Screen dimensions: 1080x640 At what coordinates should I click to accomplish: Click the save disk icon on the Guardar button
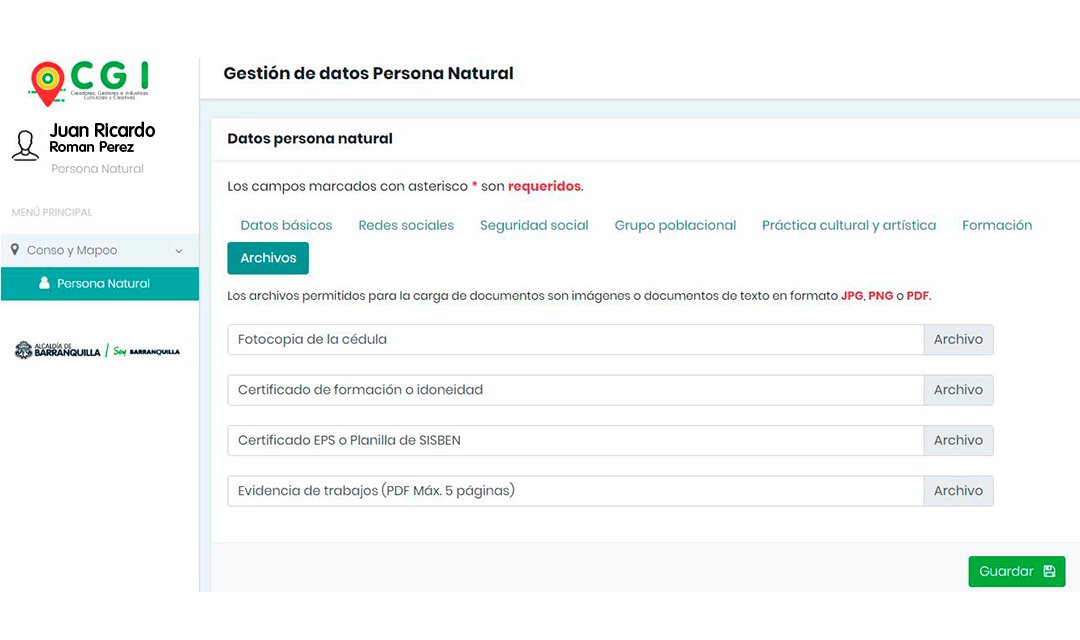point(1049,571)
